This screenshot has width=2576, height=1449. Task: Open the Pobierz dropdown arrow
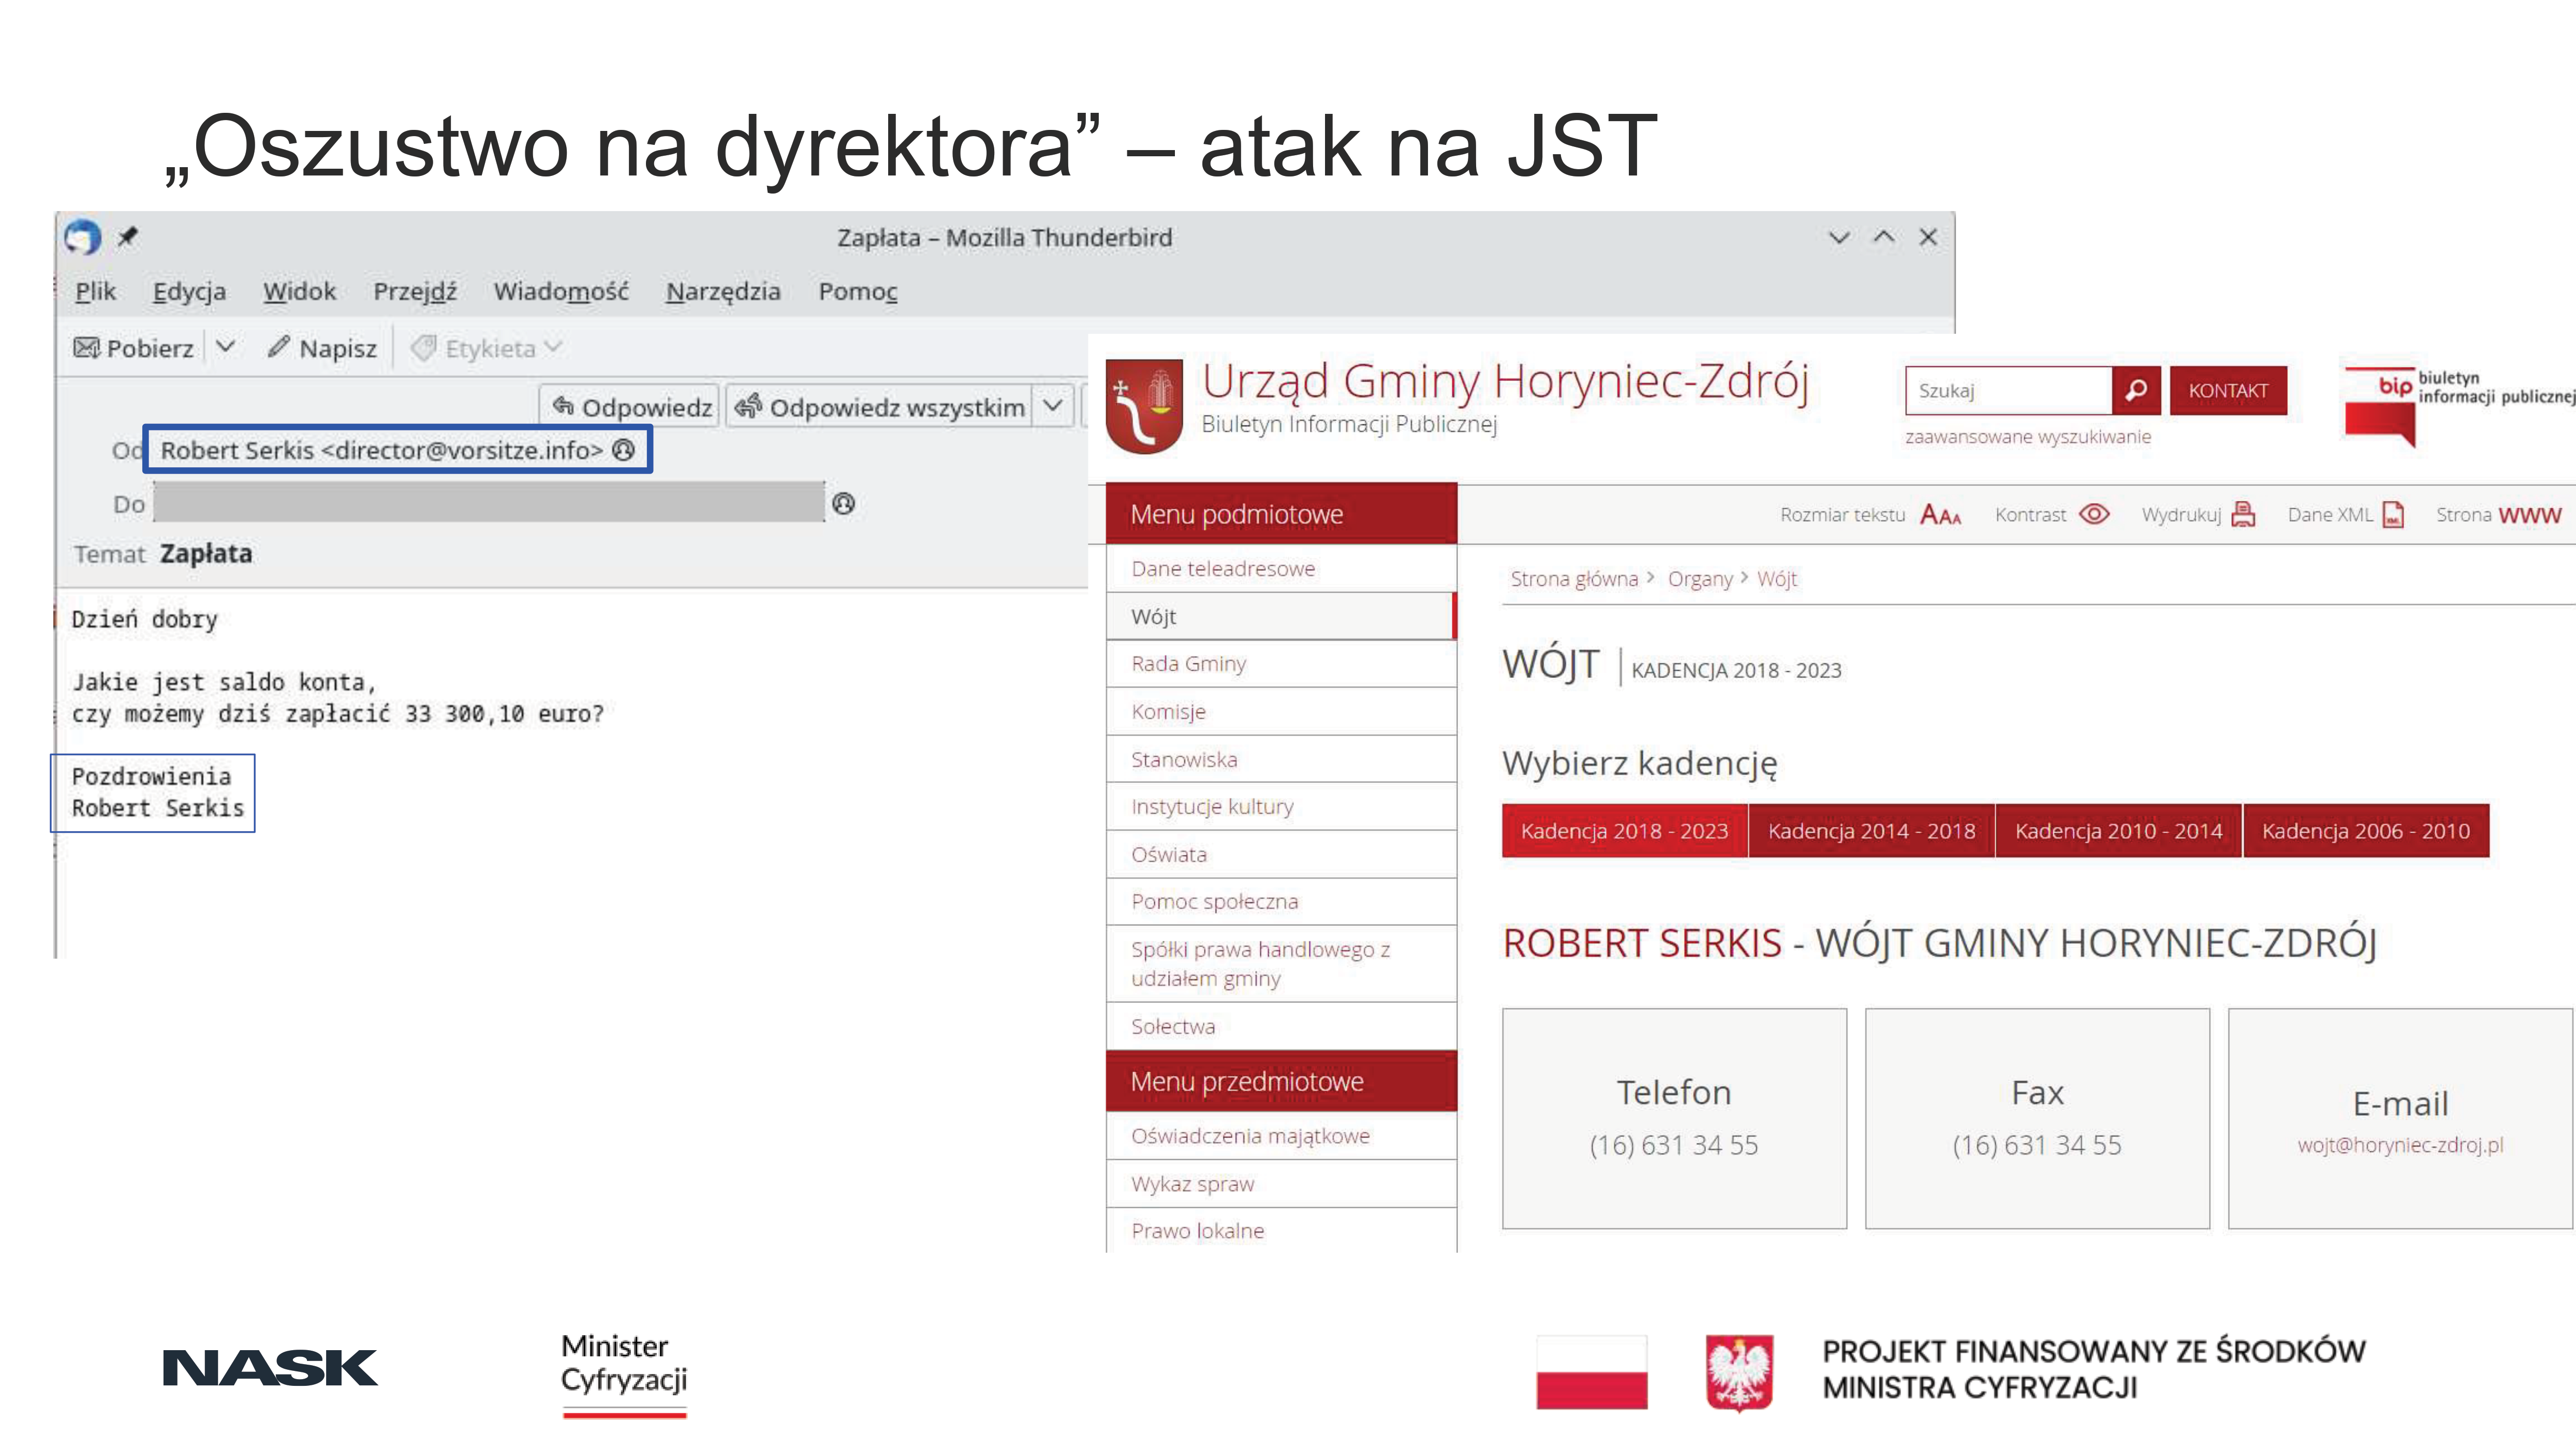pyautogui.click(x=226, y=347)
